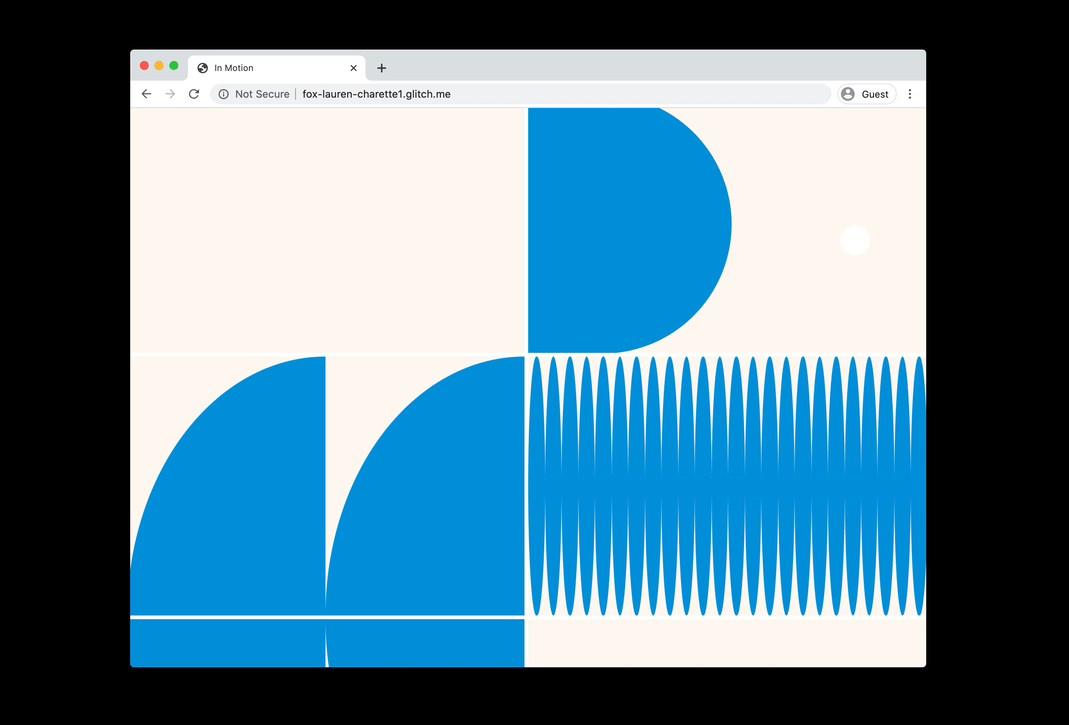The image size is (1069, 725).
Task: Click the address bar URL field
Action: click(521, 94)
